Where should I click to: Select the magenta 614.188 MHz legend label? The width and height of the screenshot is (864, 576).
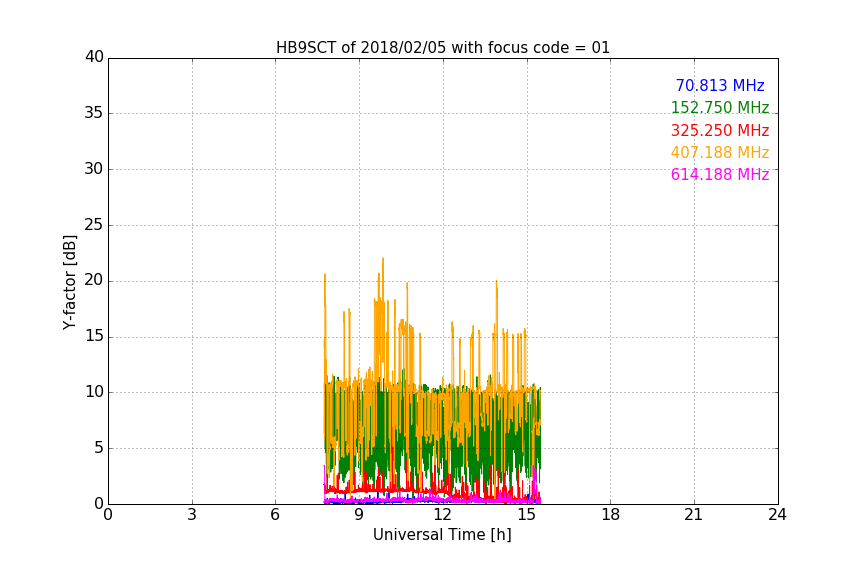(x=720, y=174)
